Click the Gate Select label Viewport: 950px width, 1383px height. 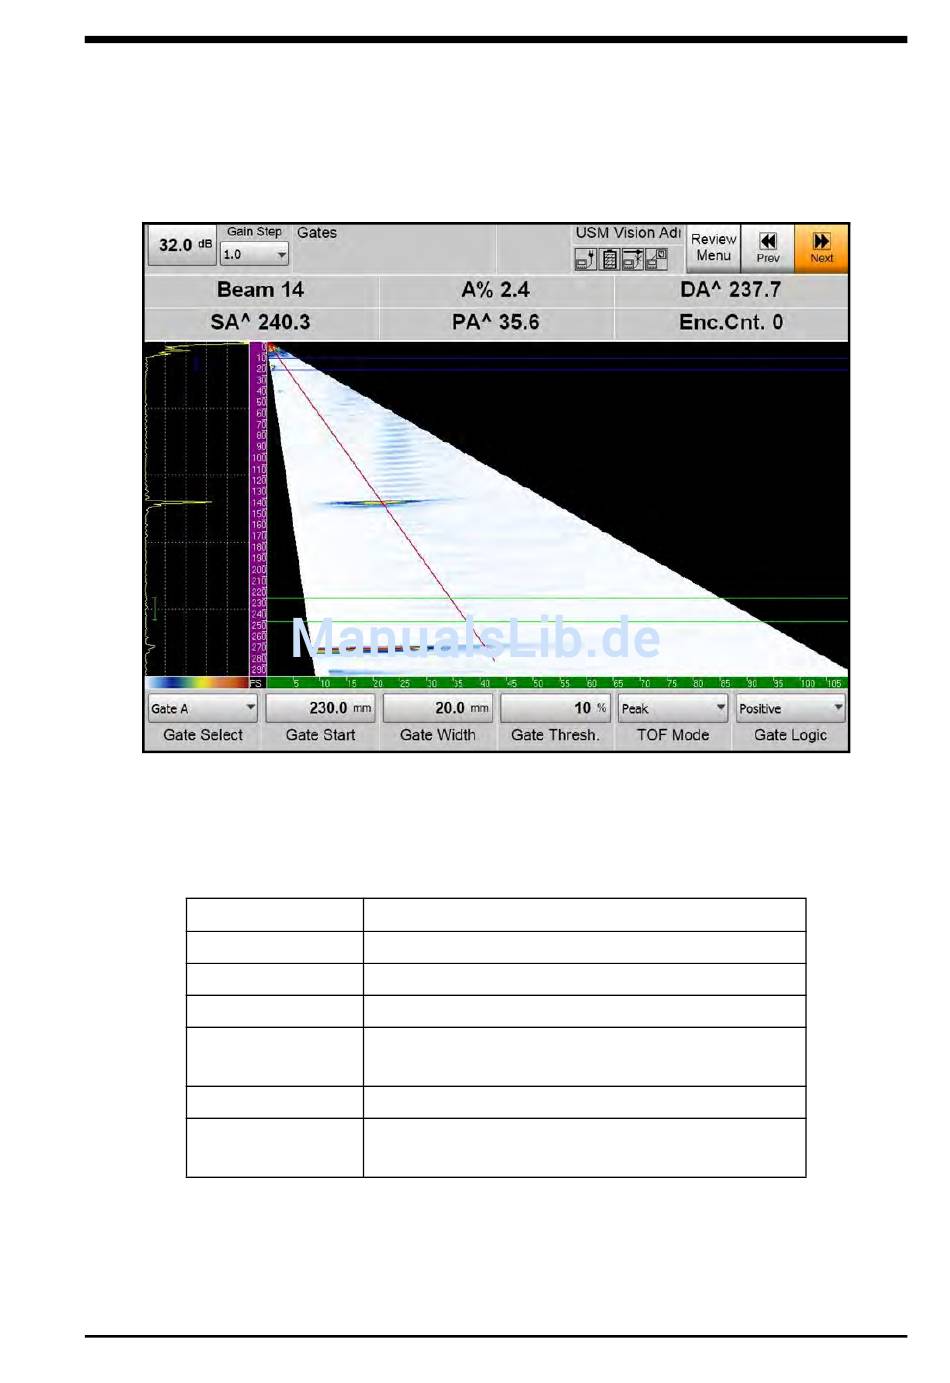203,735
